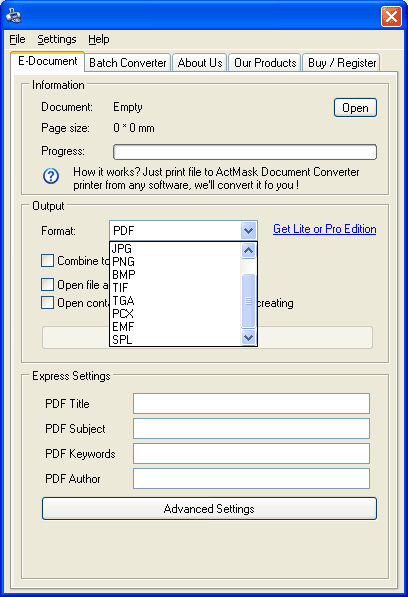The image size is (408, 597).
Task: Pick EMF from the format list
Action: [175, 327]
